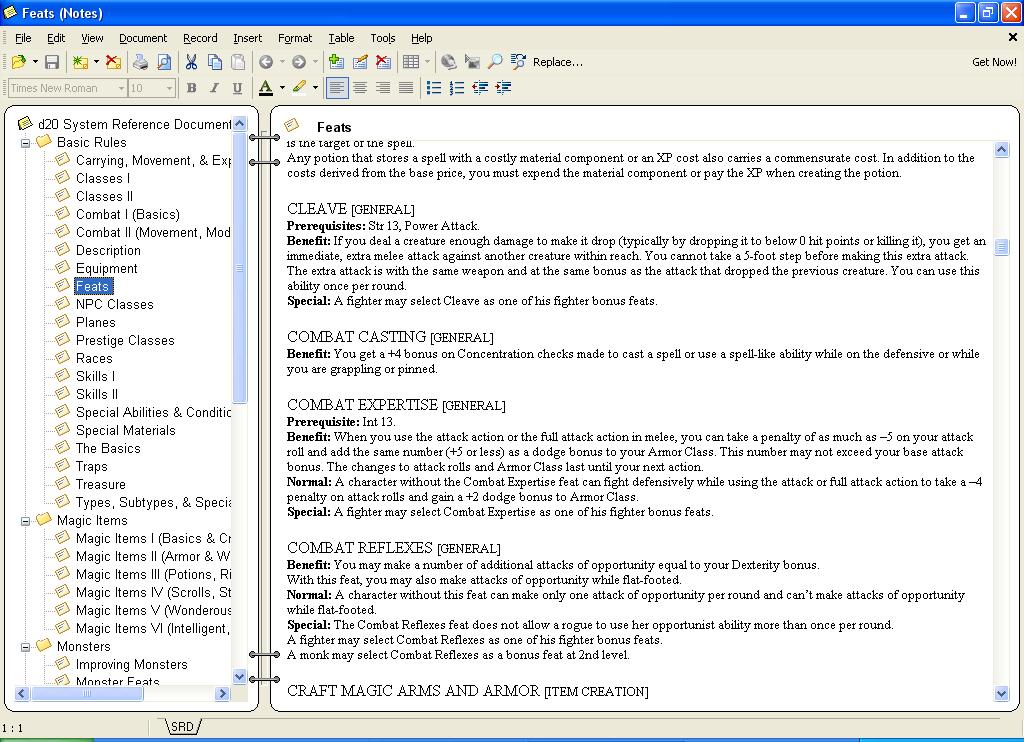Click the Delete note icon with red X
The height and width of the screenshot is (742, 1024).
pos(113,62)
